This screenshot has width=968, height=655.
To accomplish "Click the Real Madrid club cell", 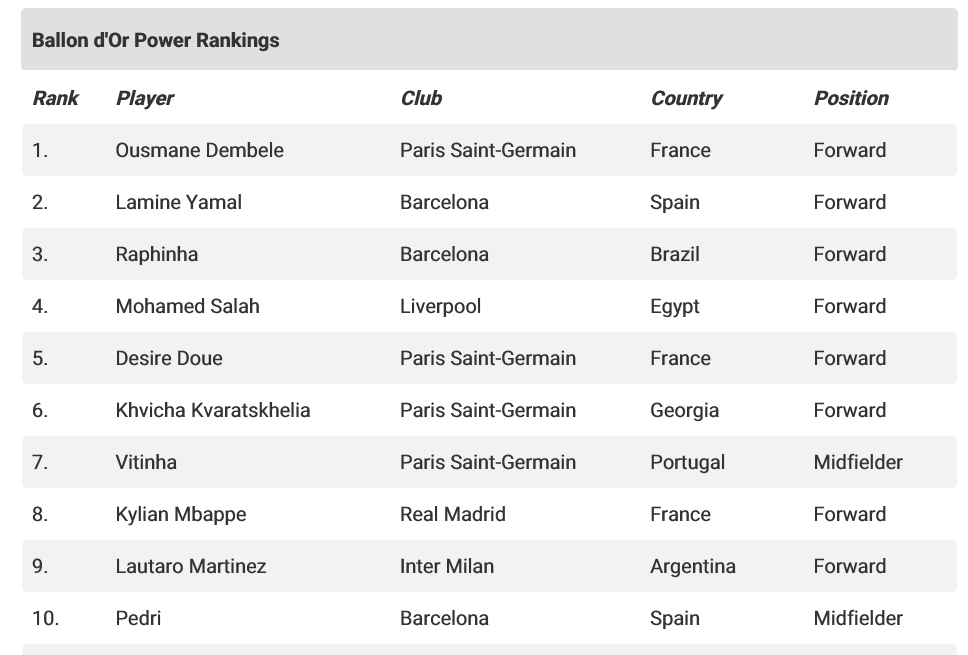I will coord(453,514).
